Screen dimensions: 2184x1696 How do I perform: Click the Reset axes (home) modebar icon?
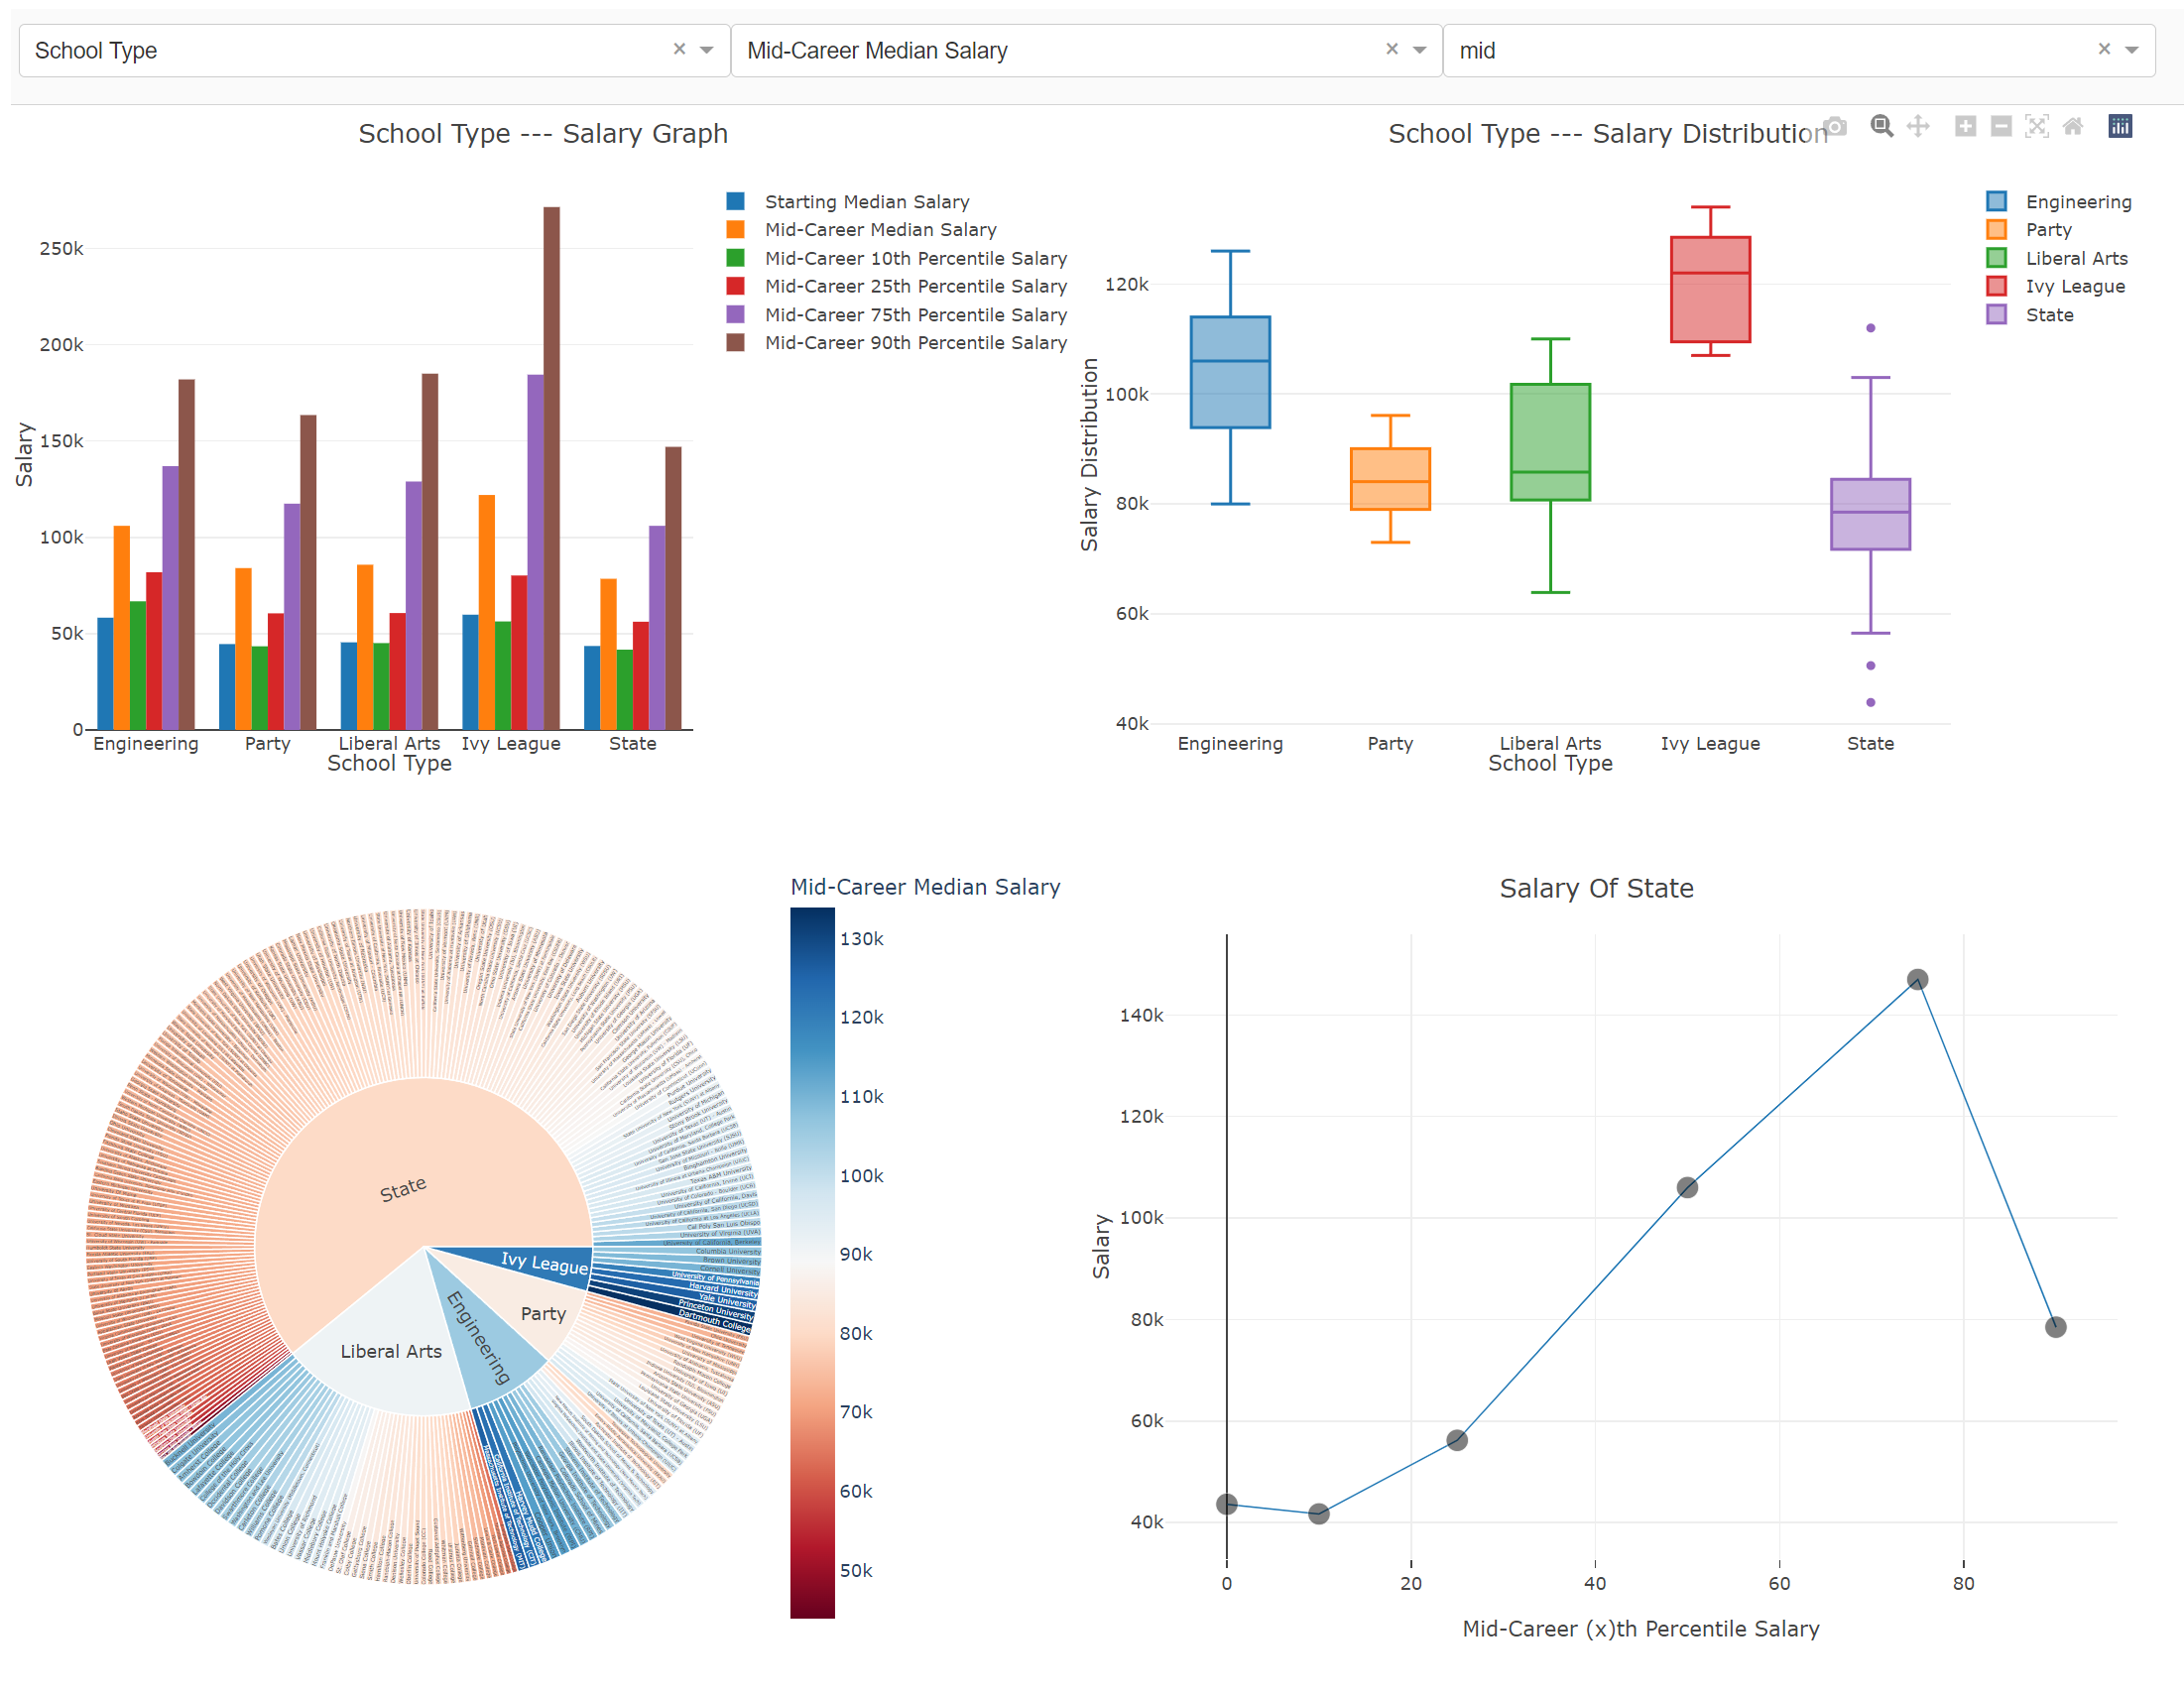pyautogui.click(x=2073, y=126)
